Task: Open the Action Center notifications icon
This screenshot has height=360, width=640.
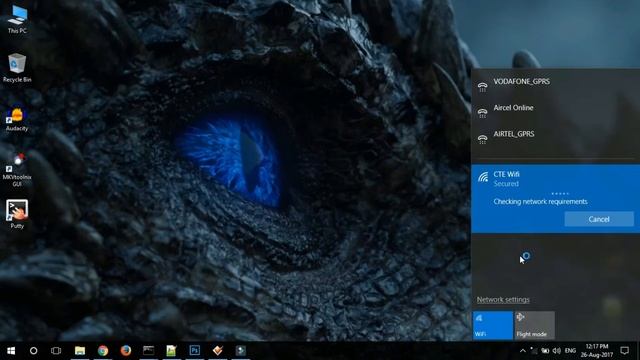Action: point(624,351)
